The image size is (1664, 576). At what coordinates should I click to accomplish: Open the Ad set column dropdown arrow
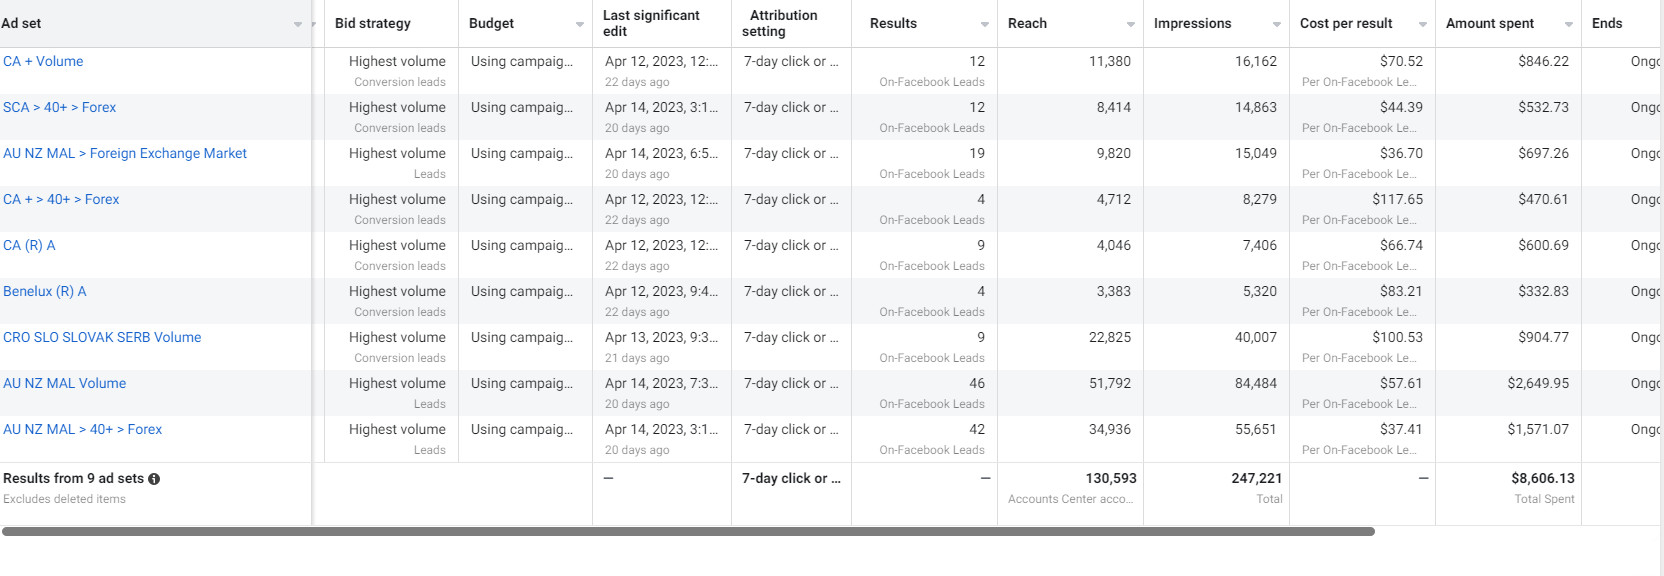point(298,24)
